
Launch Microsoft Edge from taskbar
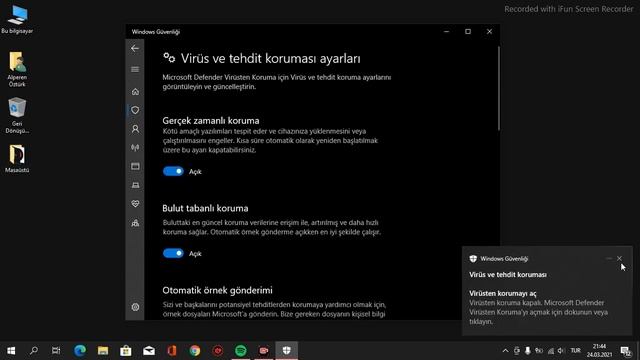coord(80,351)
